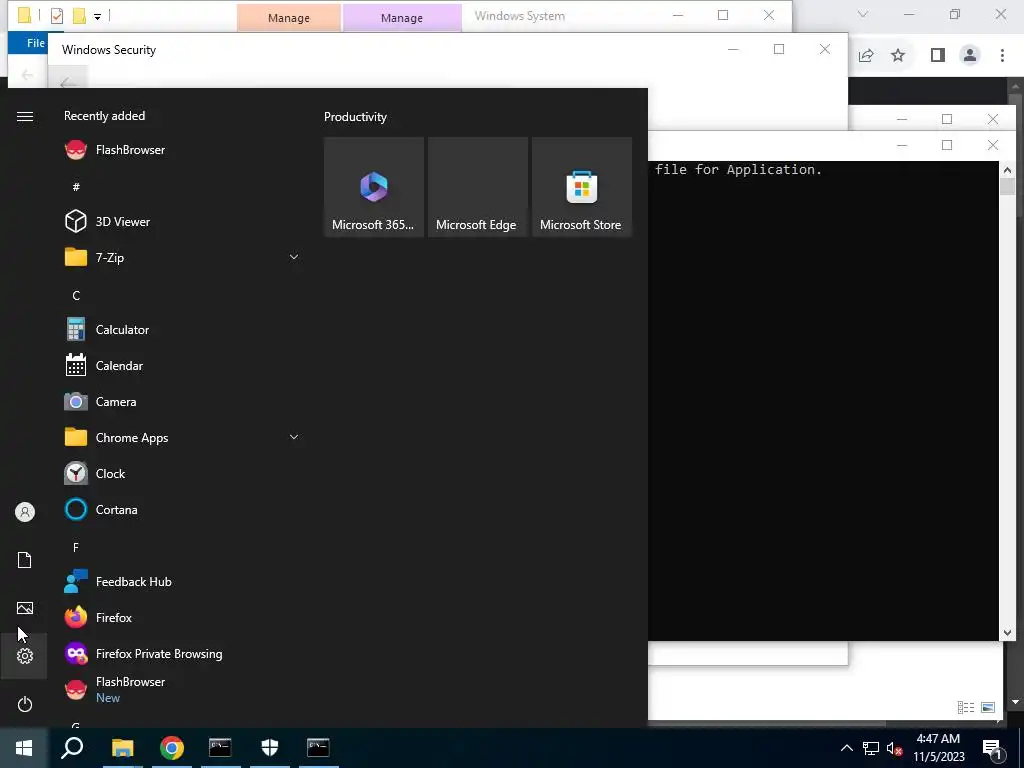Click the console window's scroll up arrow
Image resolution: width=1024 pixels, height=768 pixels.
pyautogui.click(x=1007, y=170)
